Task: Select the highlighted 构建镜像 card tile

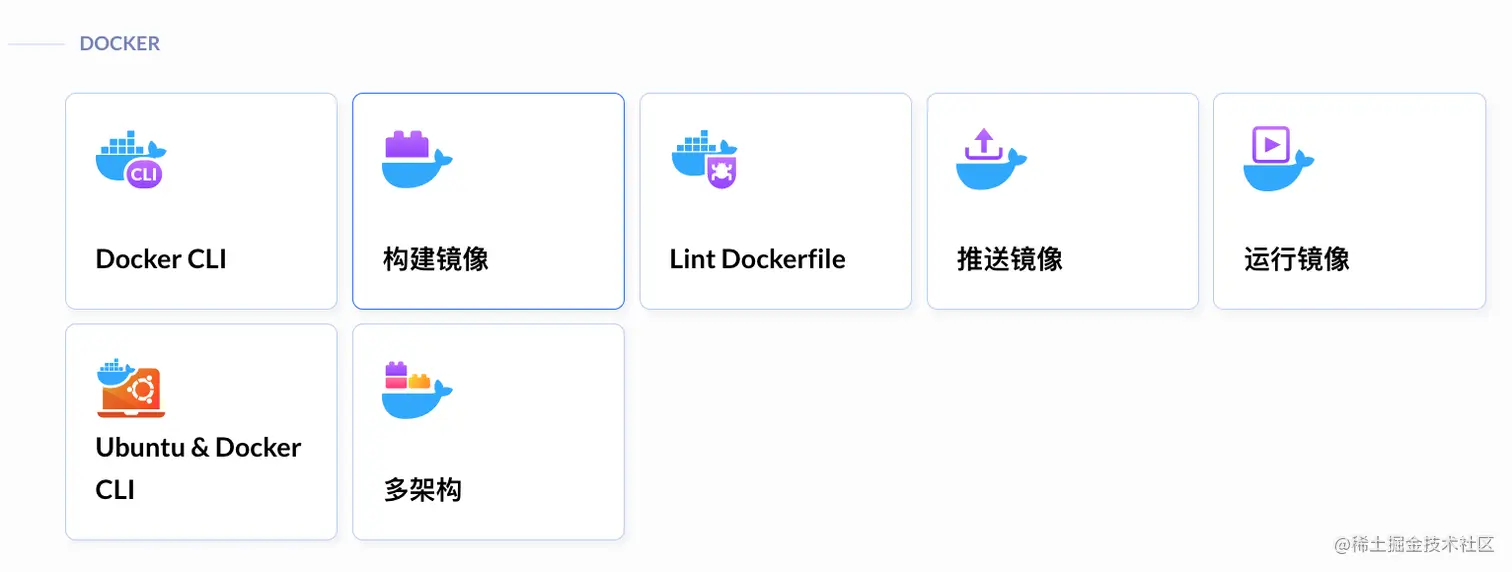Action: coord(488,201)
